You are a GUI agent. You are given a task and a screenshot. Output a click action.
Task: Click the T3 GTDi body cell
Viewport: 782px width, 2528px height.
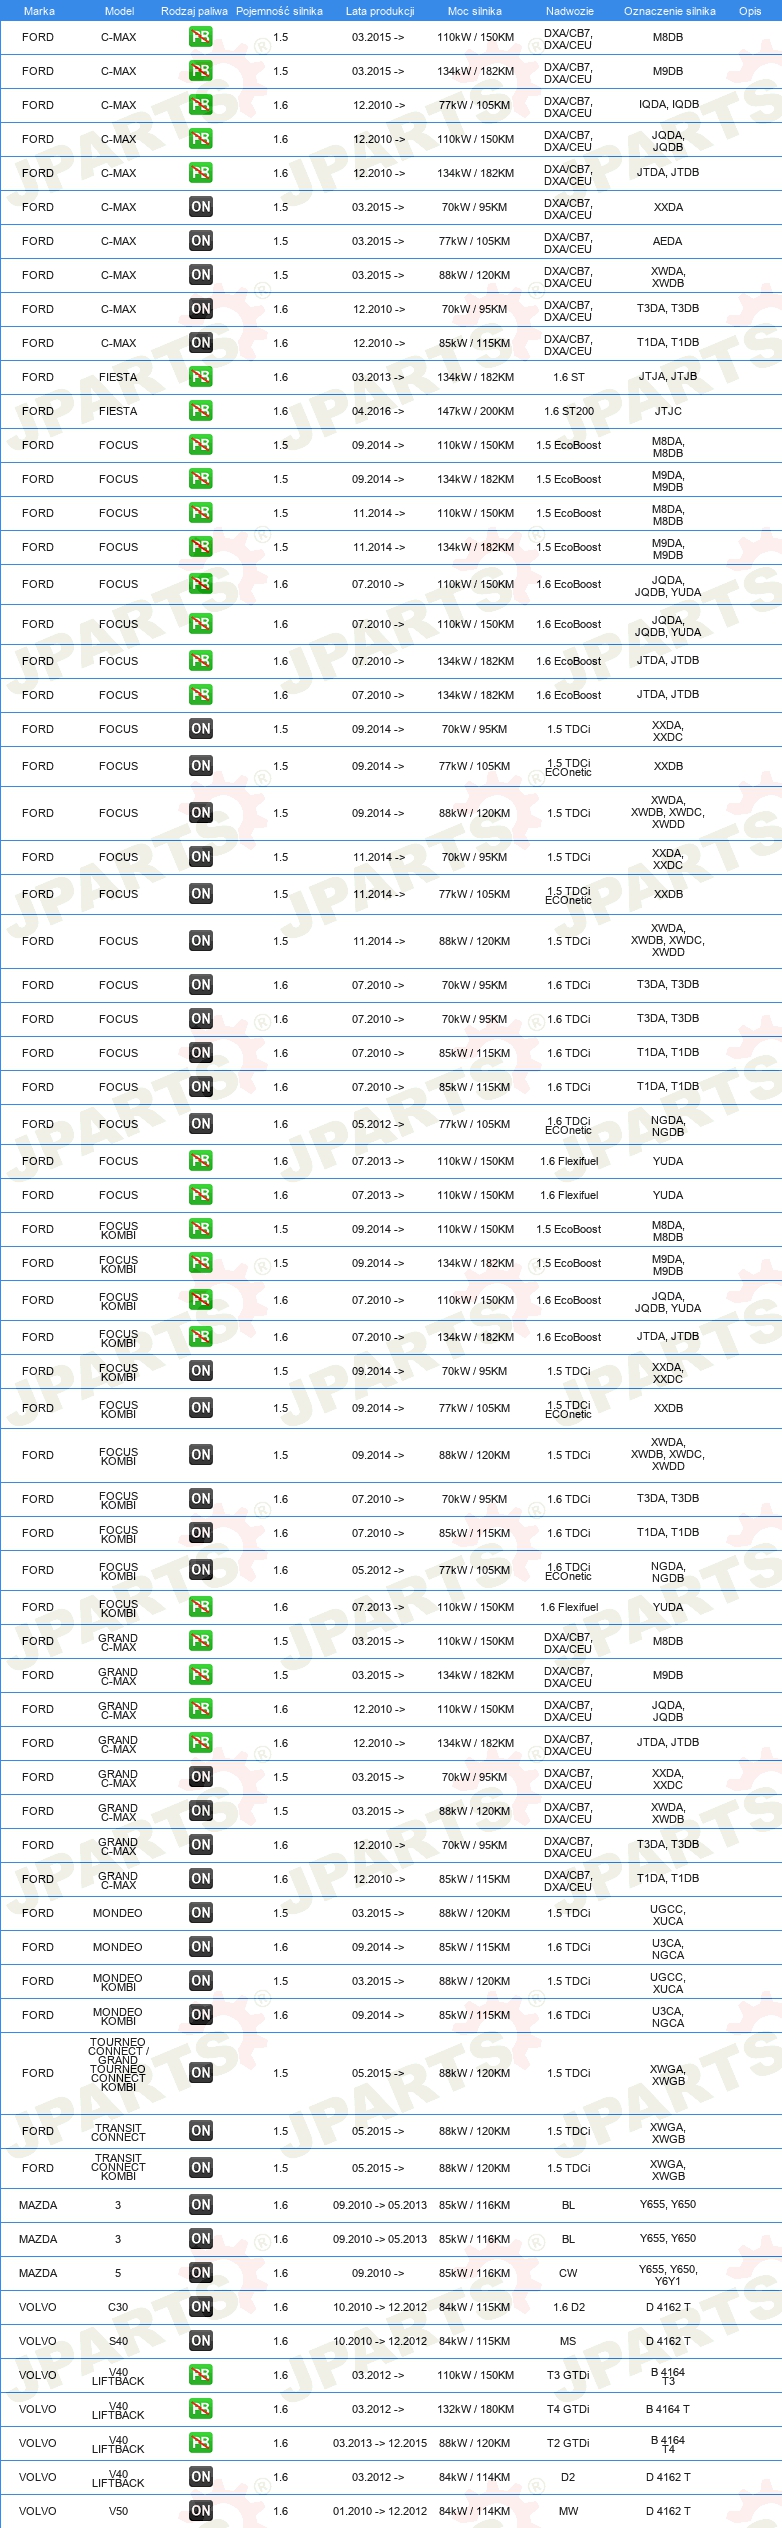568,2375
